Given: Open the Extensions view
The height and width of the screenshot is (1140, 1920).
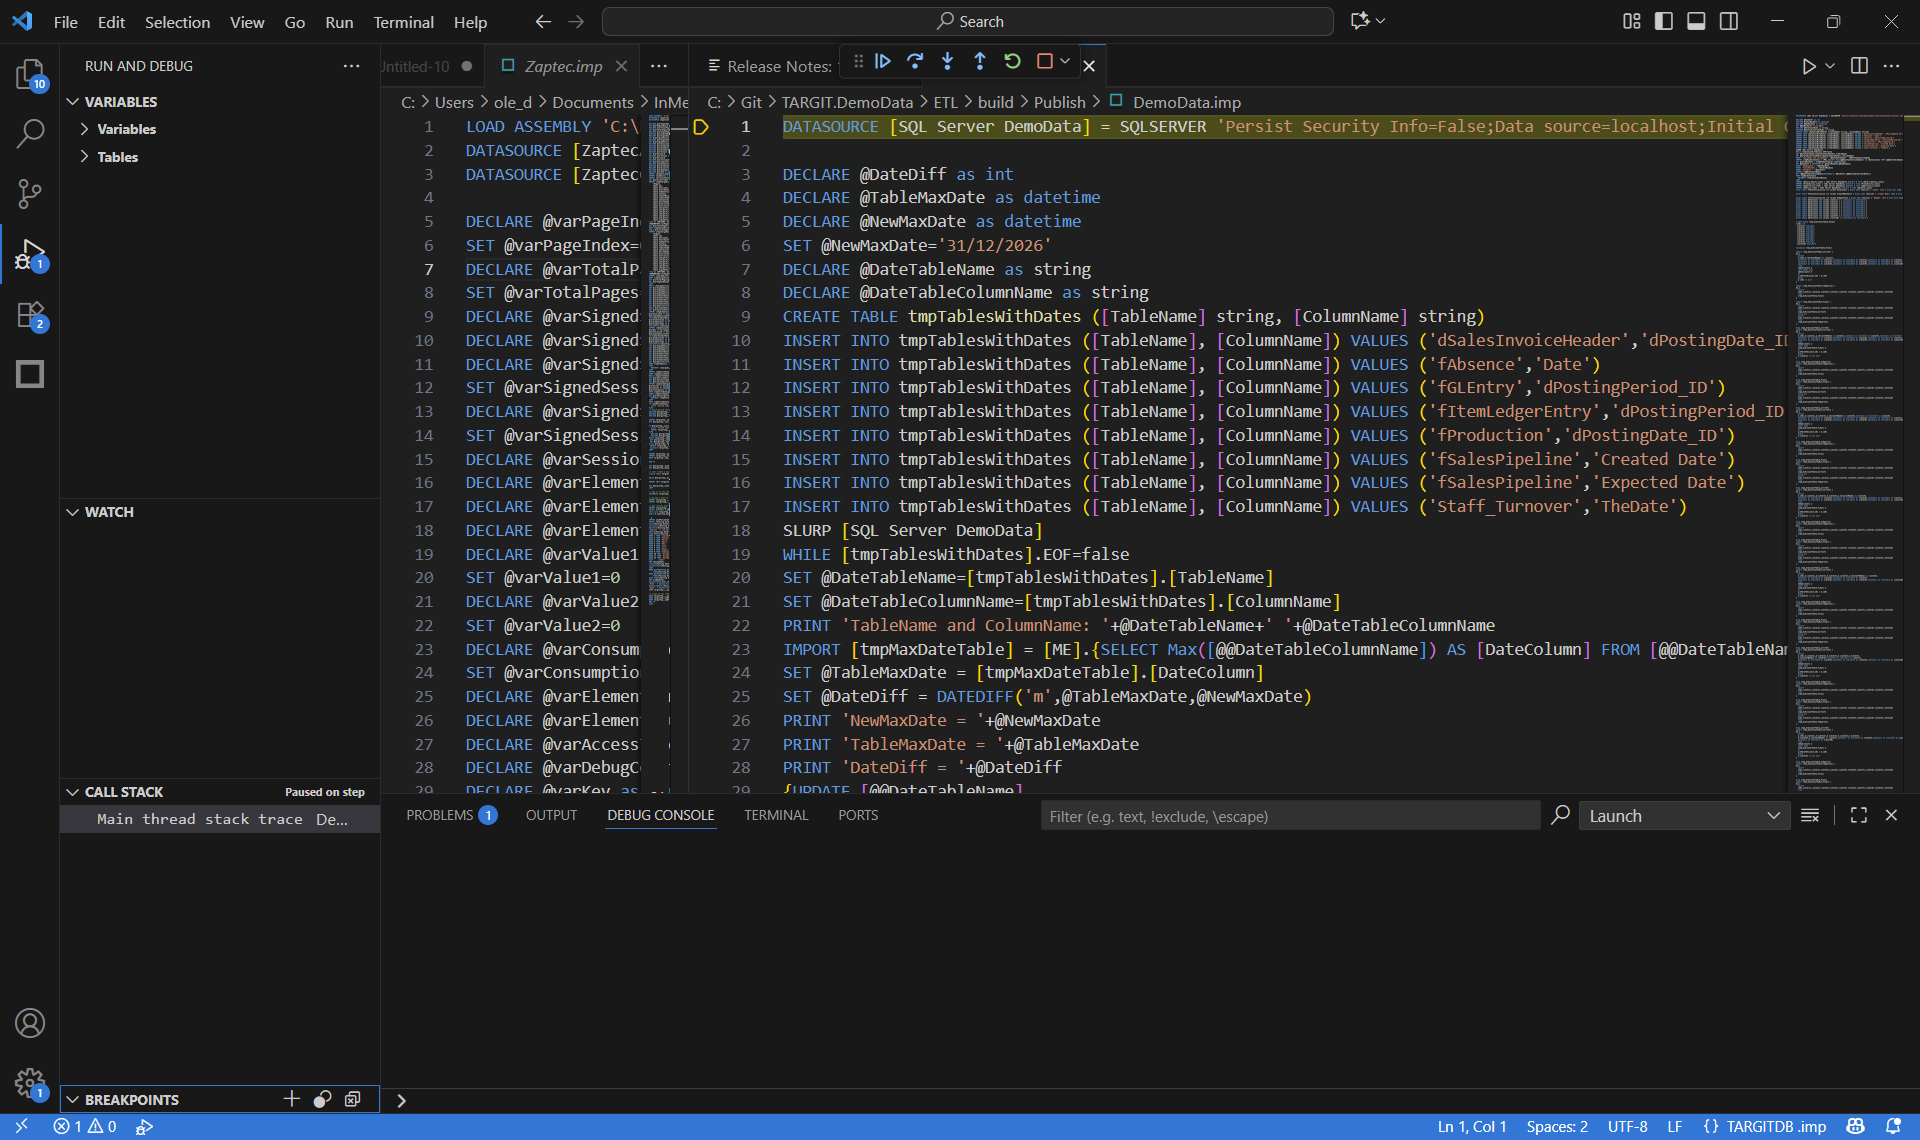Looking at the screenshot, I should click(x=30, y=315).
